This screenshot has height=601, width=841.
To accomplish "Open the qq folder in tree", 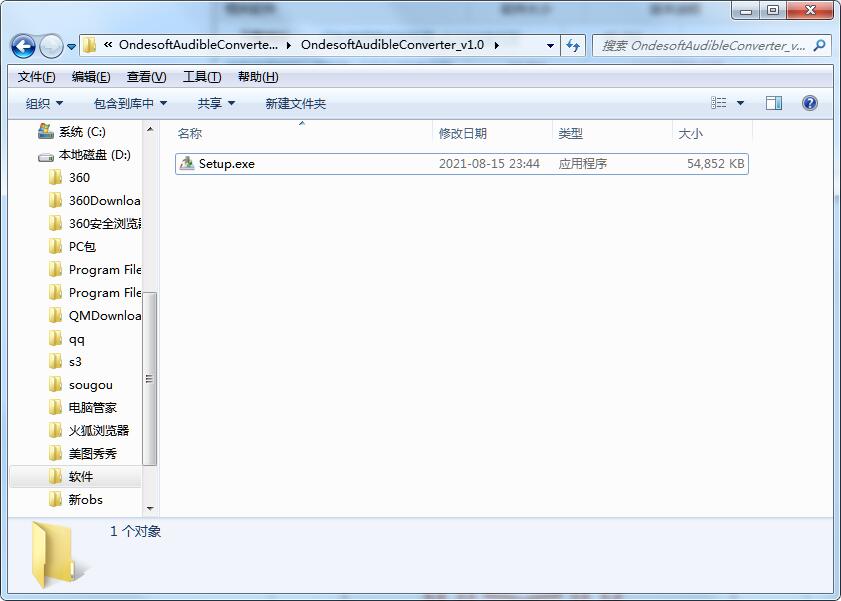I will [77, 339].
